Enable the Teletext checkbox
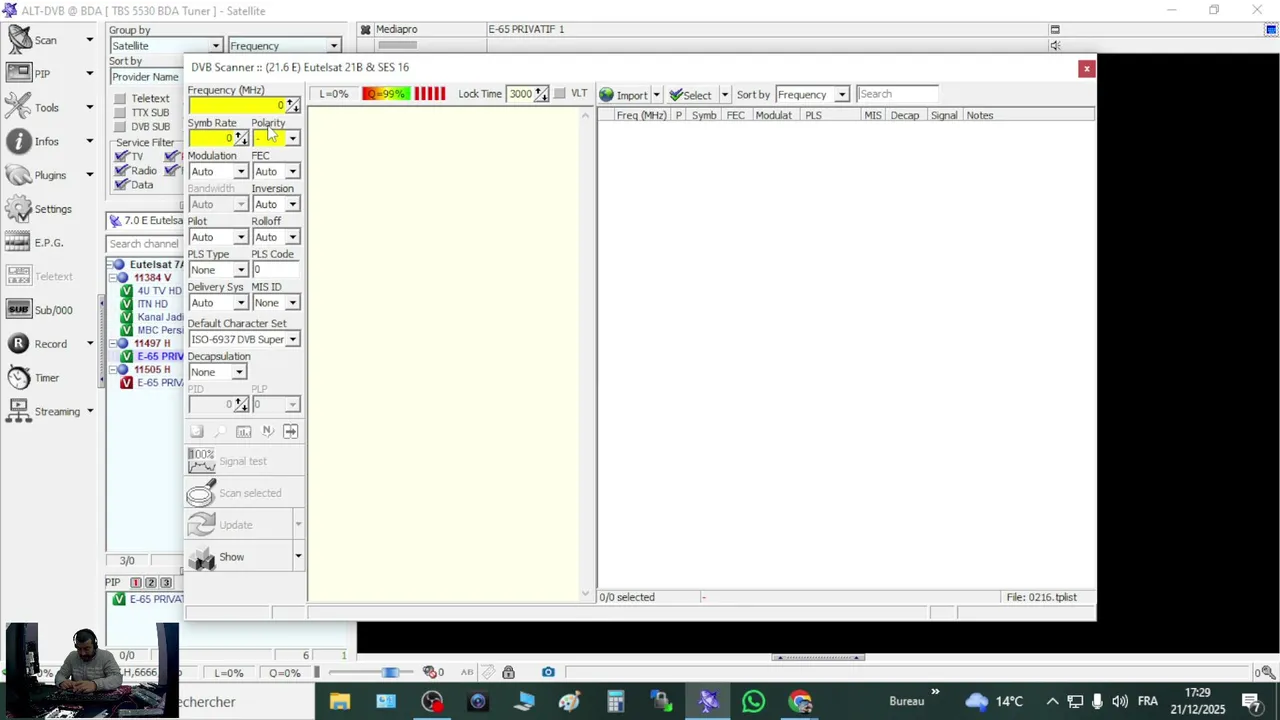Image resolution: width=1280 pixels, height=720 pixels. (120, 98)
